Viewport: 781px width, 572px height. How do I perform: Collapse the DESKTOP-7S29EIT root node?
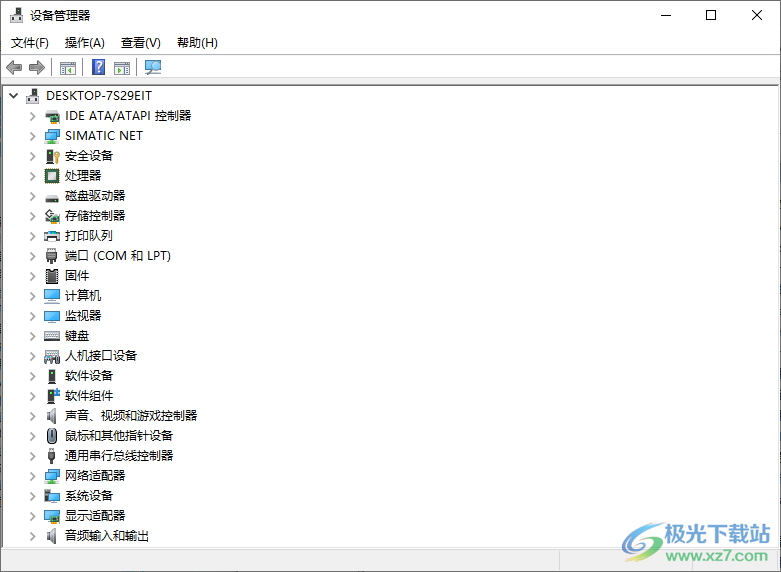(x=13, y=96)
